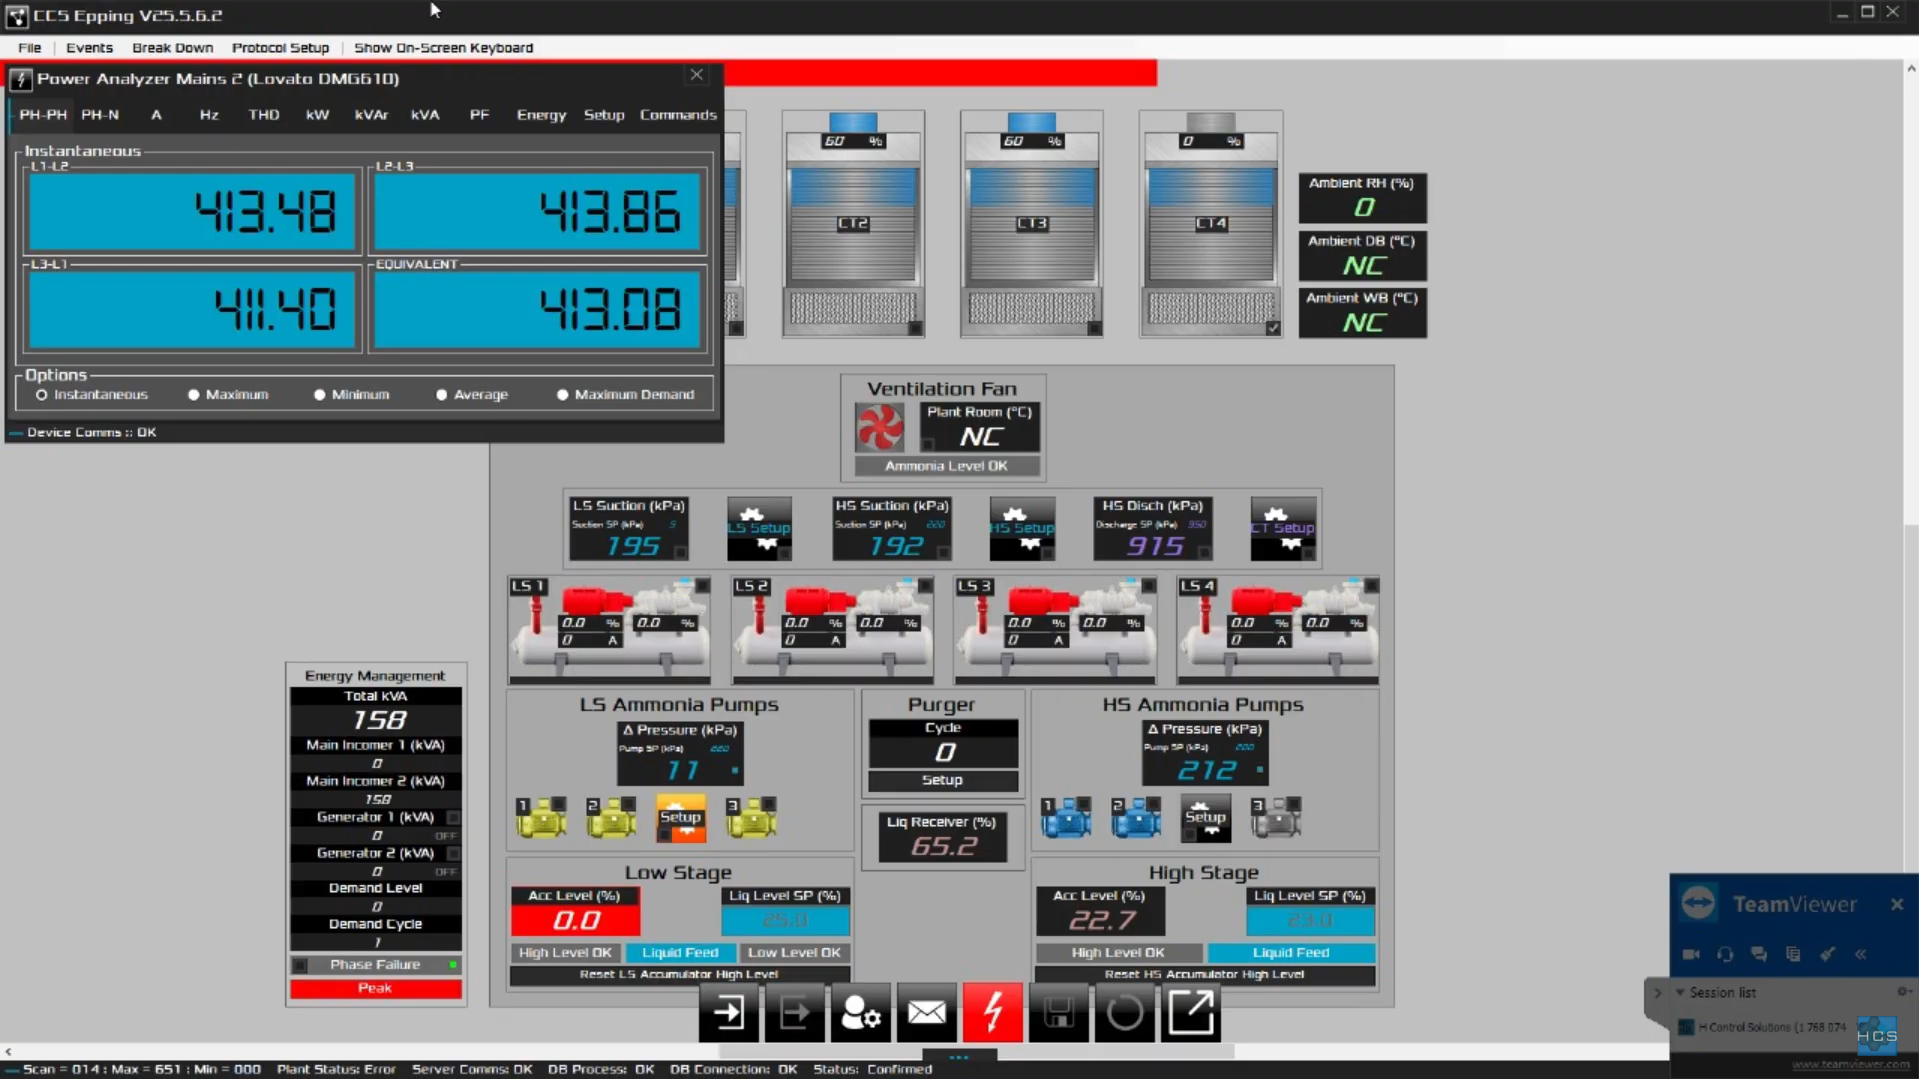Image resolution: width=1919 pixels, height=1079 pixels.
Task: Select the Instantaneous radio option
Action: click(42, 395)
